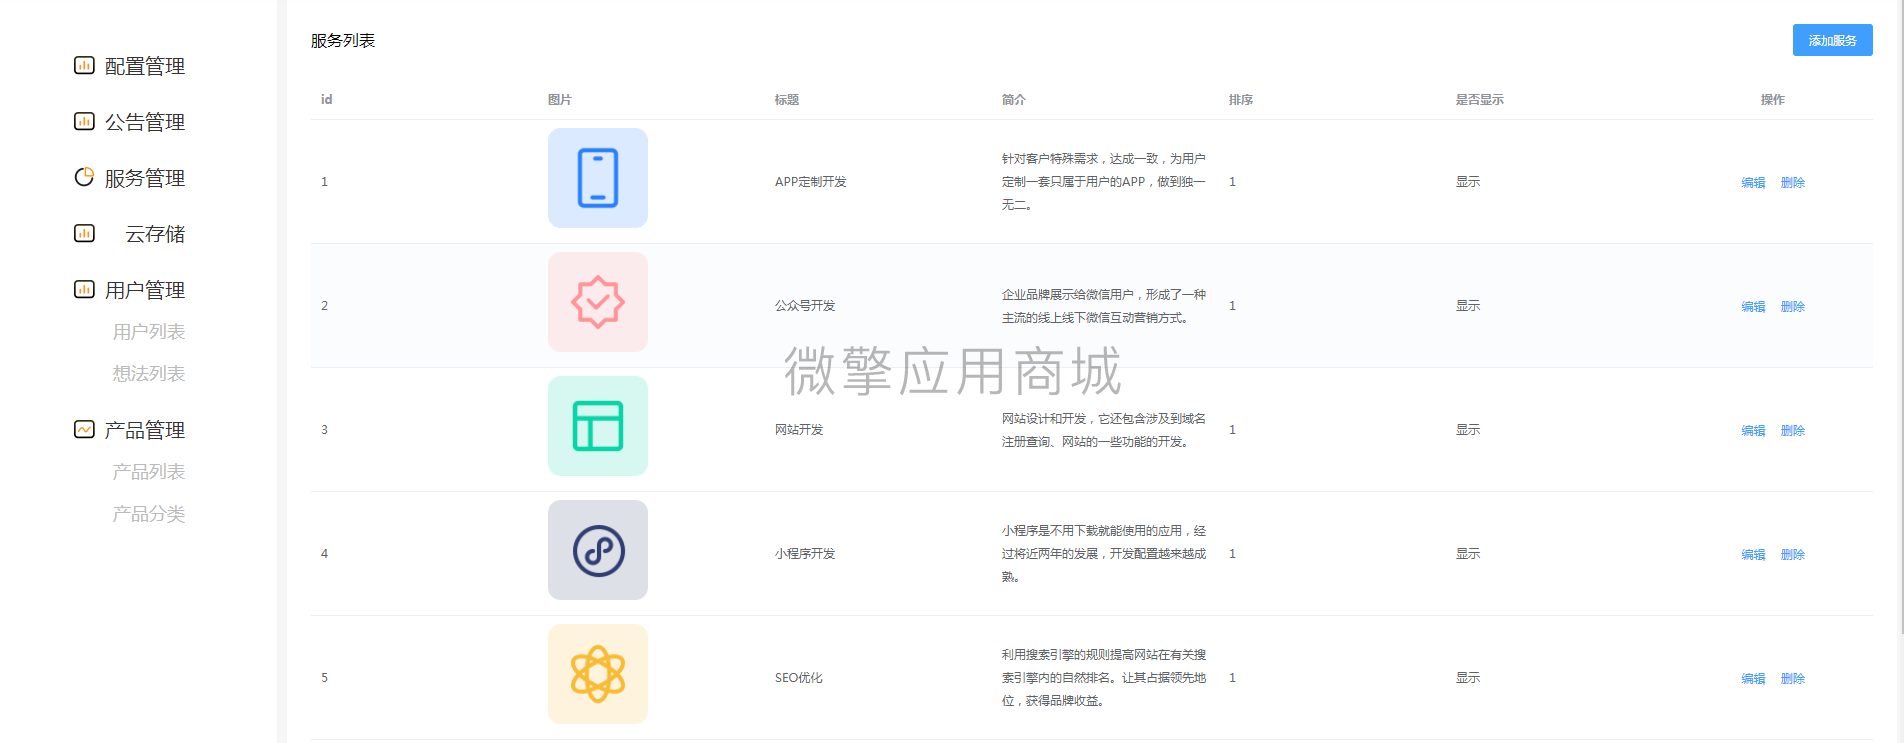Image resolution: width=1904 pixels, height=743 pixels.
Task: Go to 想法列表 submenu
Action: [149, 374]
